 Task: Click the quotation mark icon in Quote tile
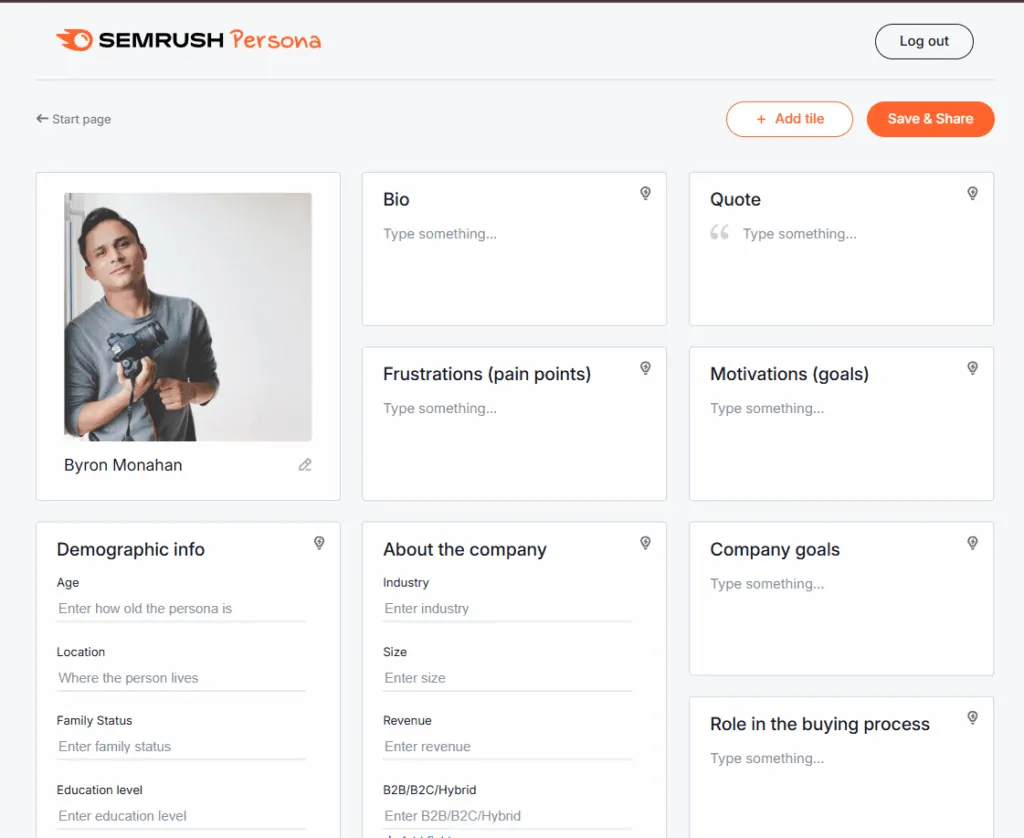tap(719, 232)
